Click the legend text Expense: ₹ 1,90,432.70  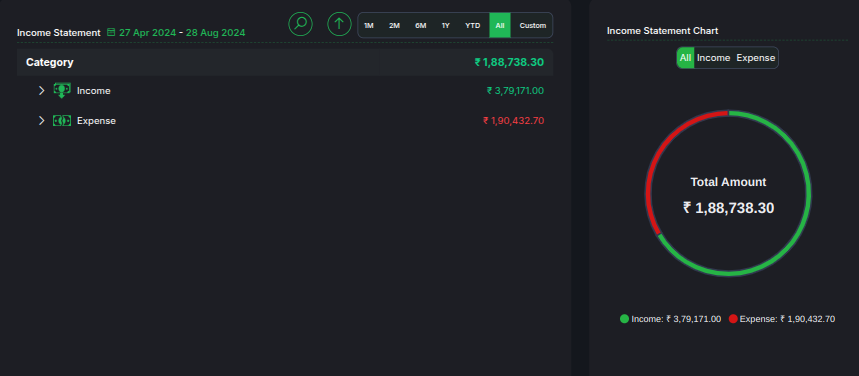[787, 319]
